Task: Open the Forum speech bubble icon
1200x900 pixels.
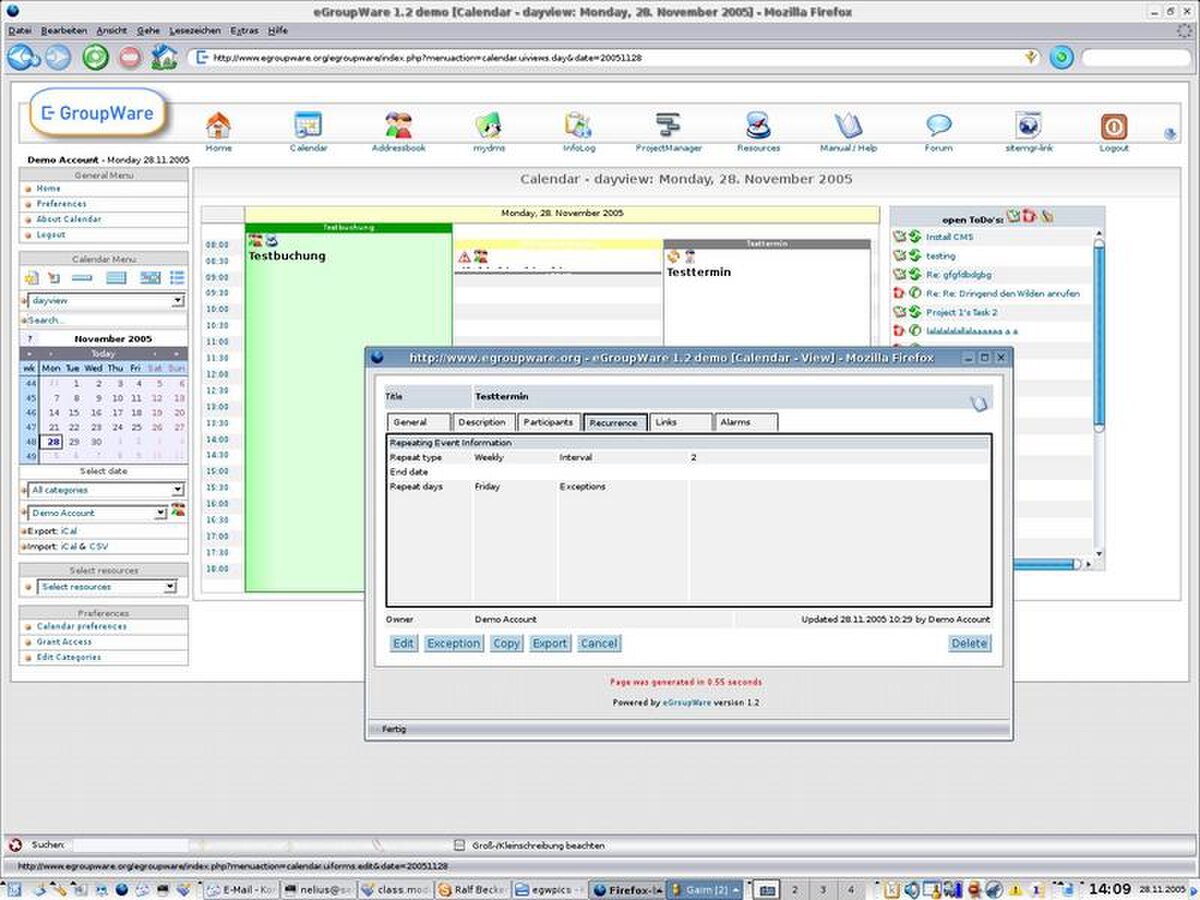Action: tap(938, 126)
